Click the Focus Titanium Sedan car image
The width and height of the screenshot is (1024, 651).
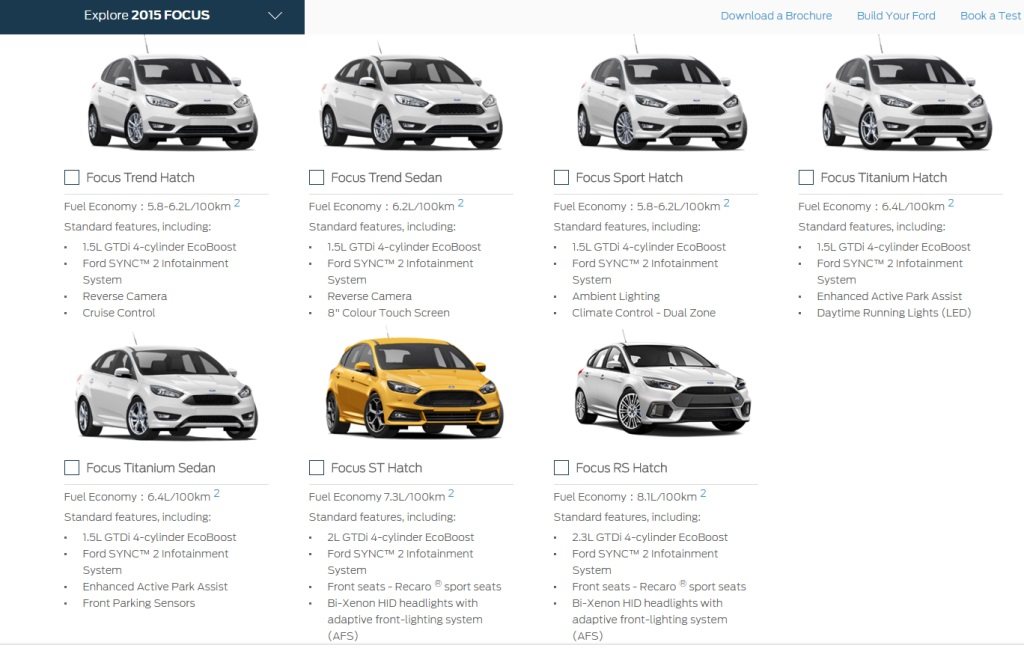coord(166,389)
